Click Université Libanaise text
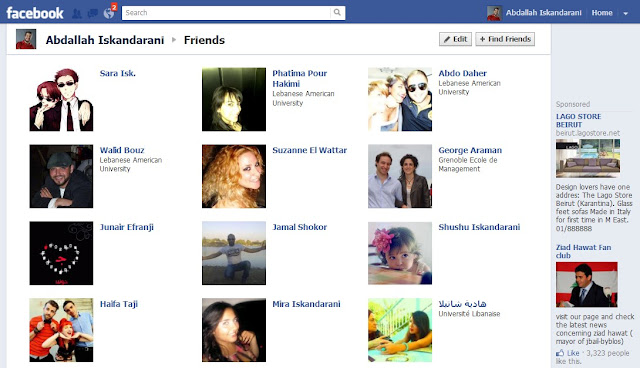This screenshot has width=640, height=368. (469, 314)
